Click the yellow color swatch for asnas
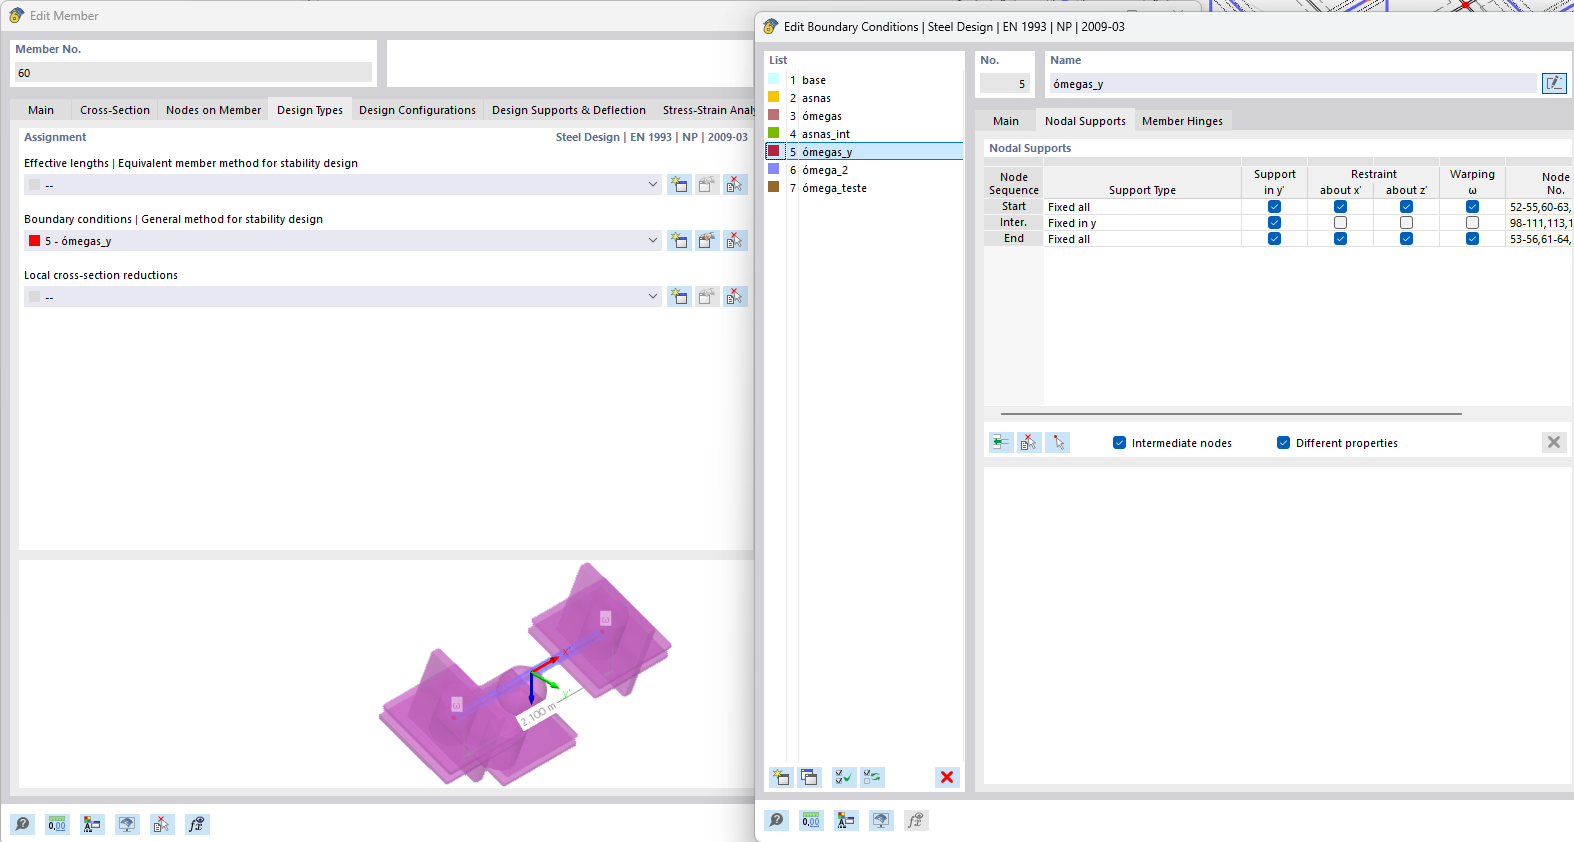Viewport: 1574px width, 842px height. click(x=773, y=98)
